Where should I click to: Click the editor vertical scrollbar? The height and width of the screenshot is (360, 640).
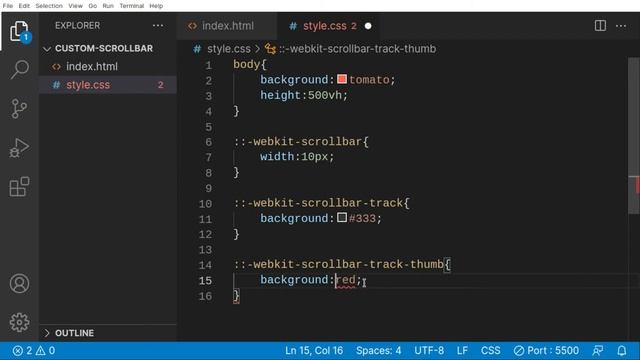tap(633, 136)
